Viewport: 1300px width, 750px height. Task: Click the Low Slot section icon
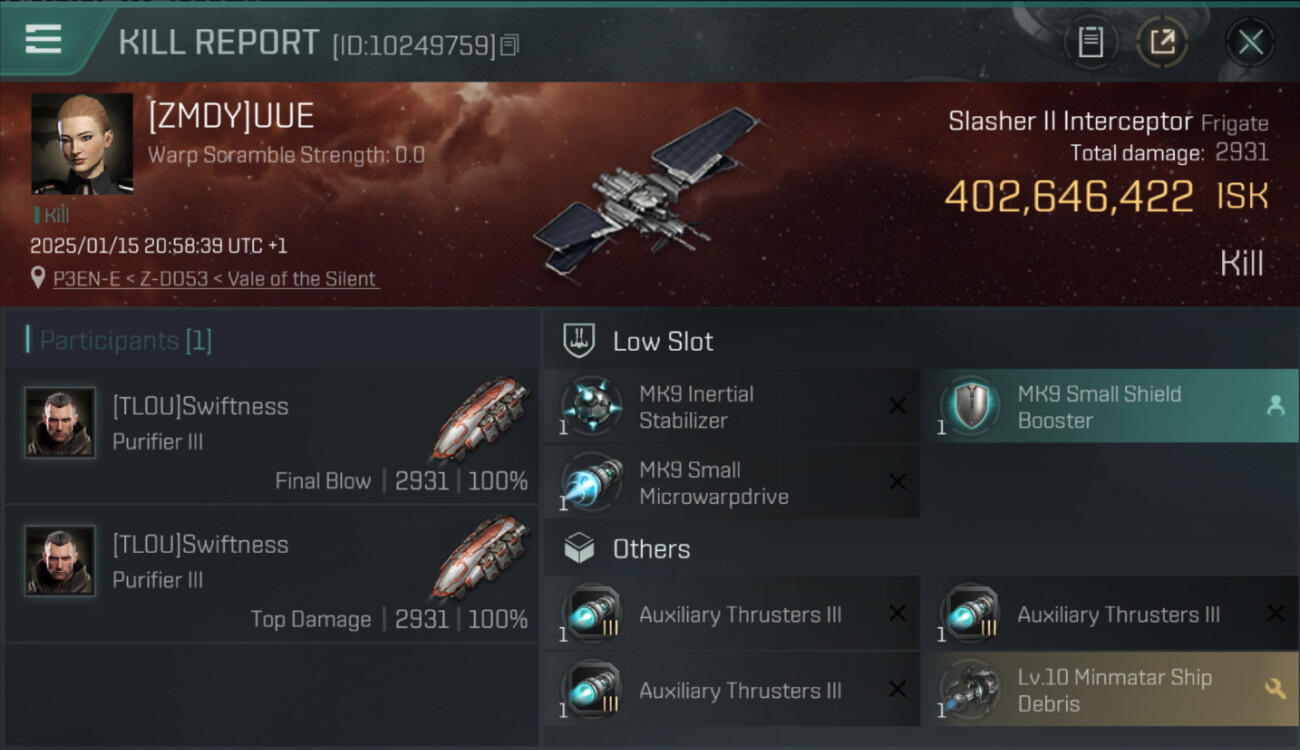pos(580,340)
